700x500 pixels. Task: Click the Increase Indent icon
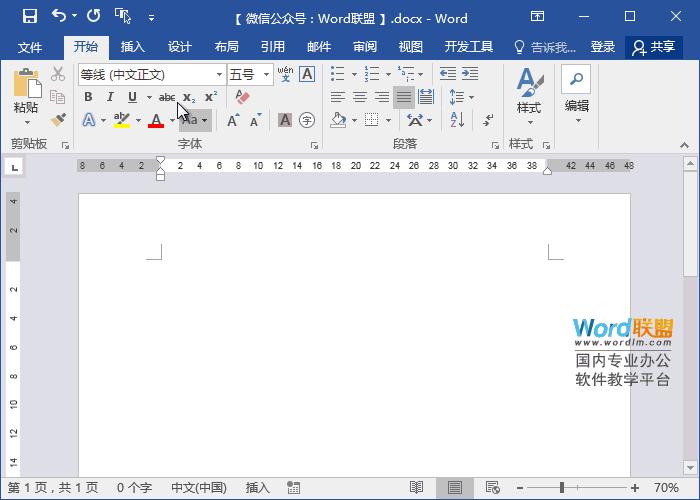470,73
